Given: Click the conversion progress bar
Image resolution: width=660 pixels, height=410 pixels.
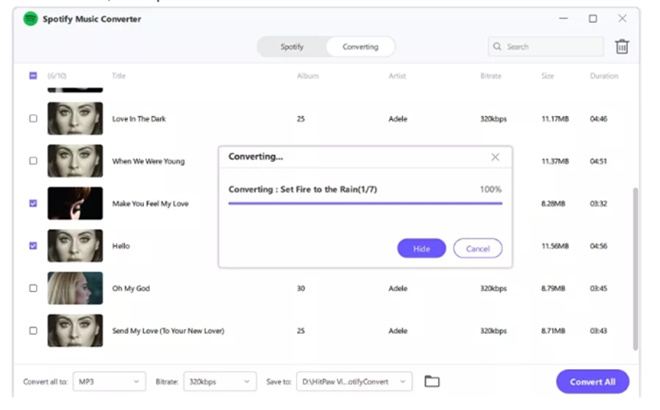Looking at the screenshot, I should click(365, 203).
